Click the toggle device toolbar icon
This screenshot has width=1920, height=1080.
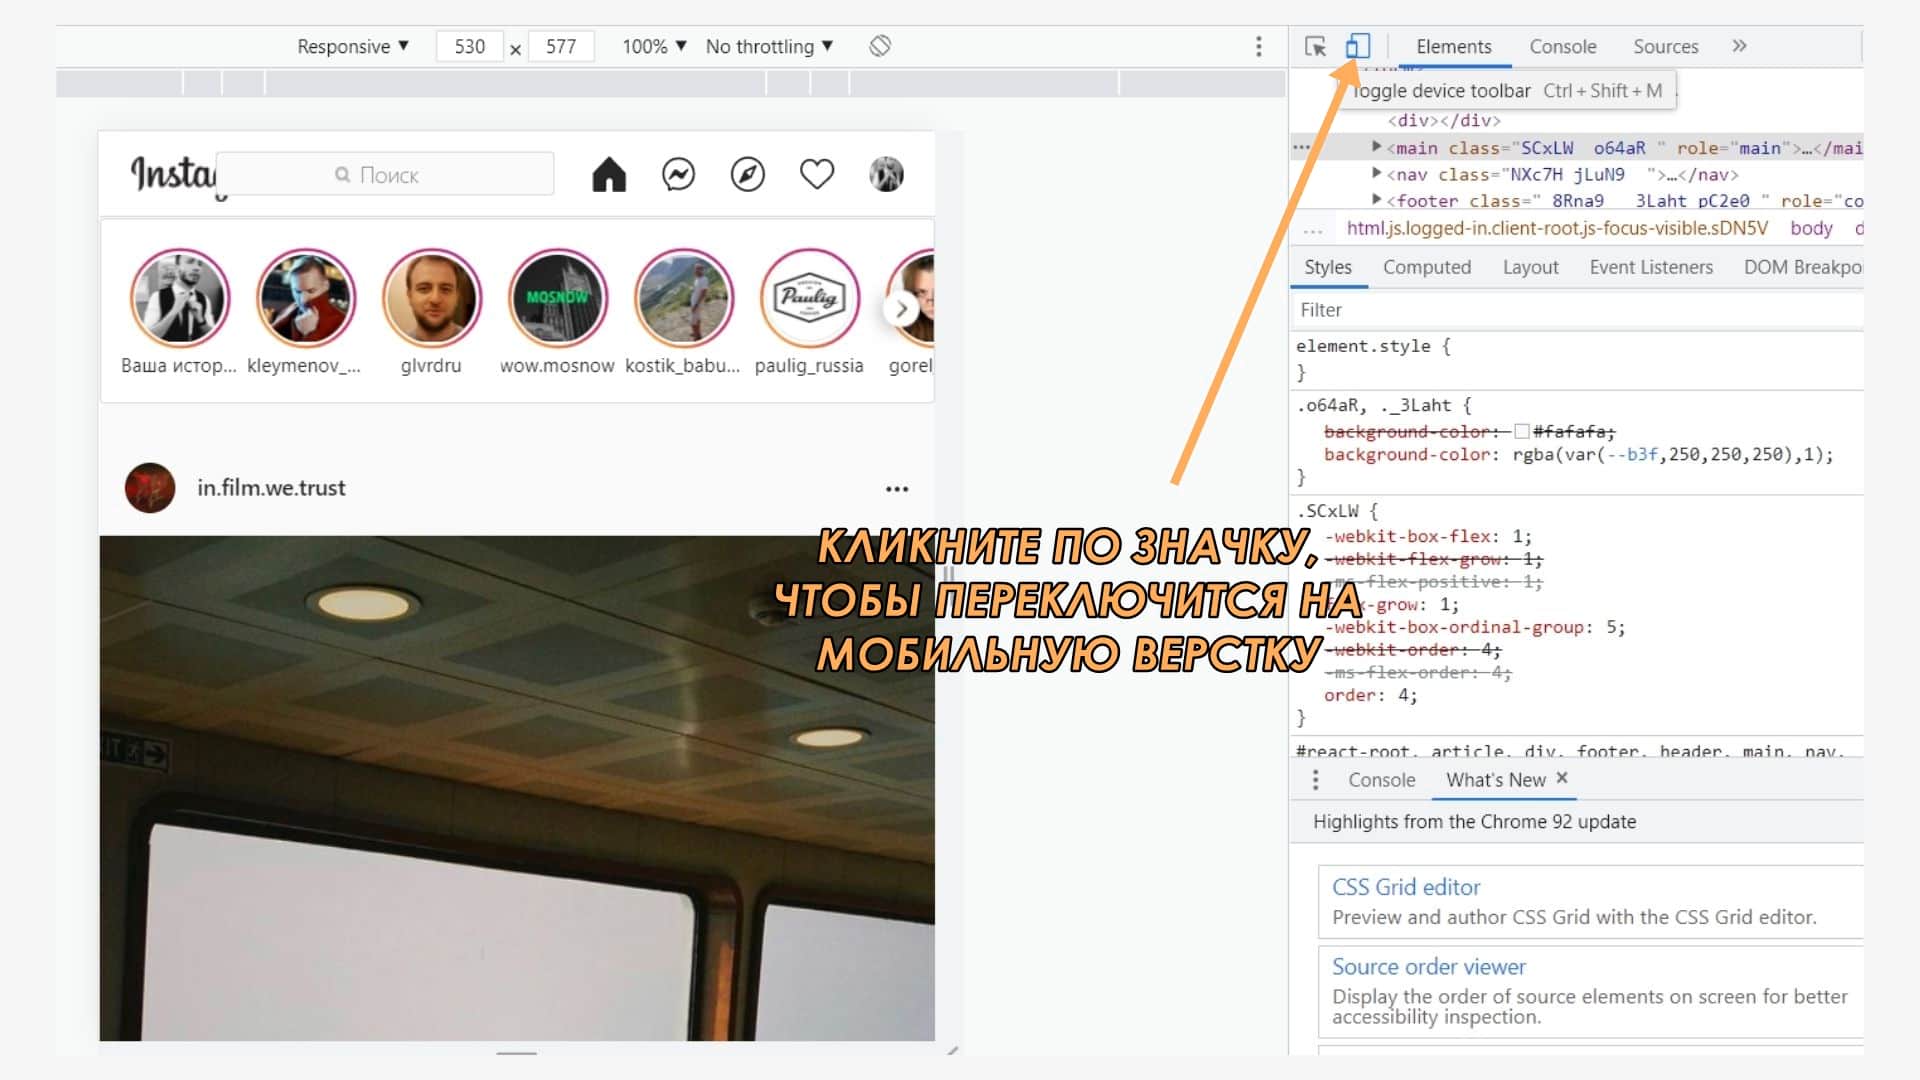(1357, 46)
